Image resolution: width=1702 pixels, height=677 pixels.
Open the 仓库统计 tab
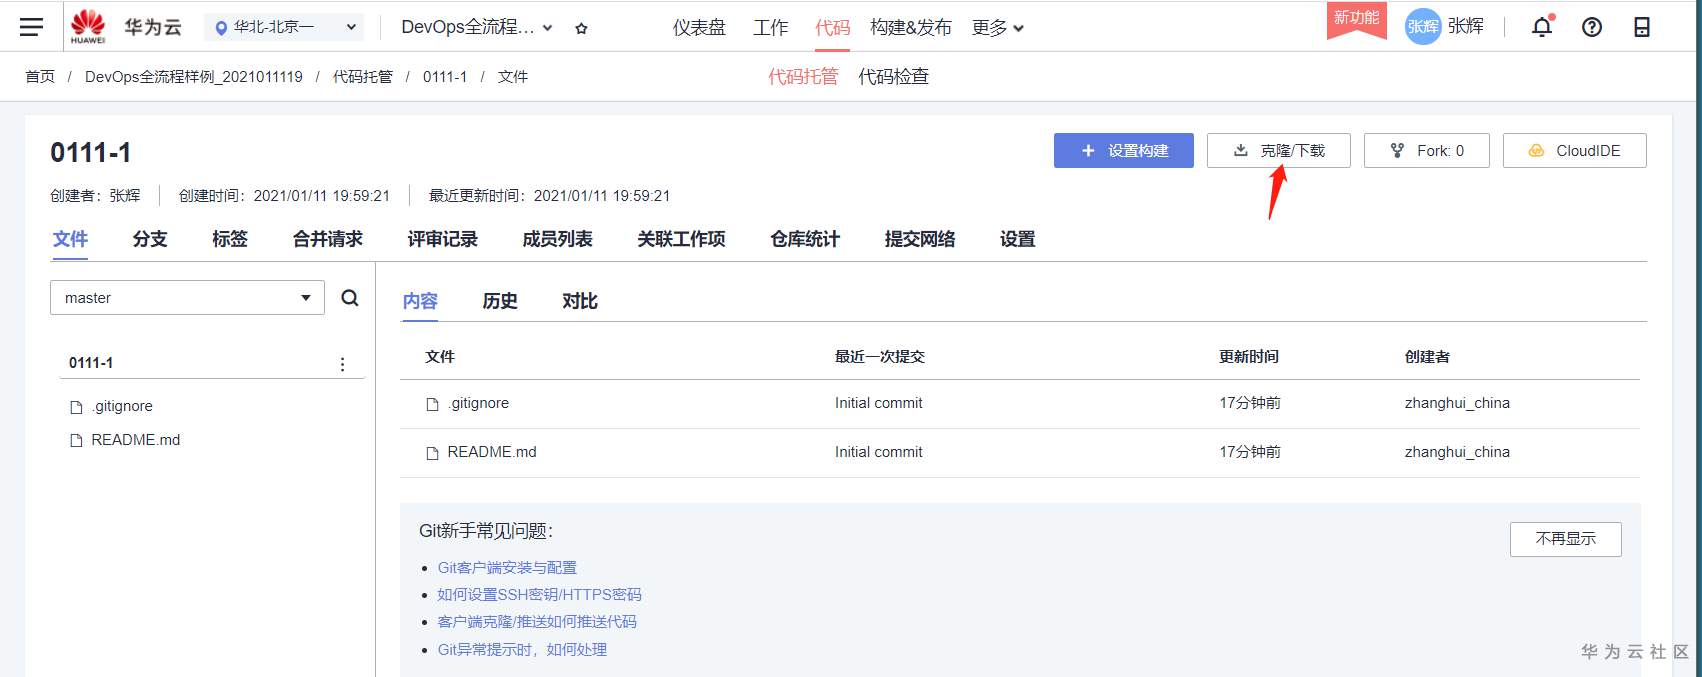tap(805, 239)
